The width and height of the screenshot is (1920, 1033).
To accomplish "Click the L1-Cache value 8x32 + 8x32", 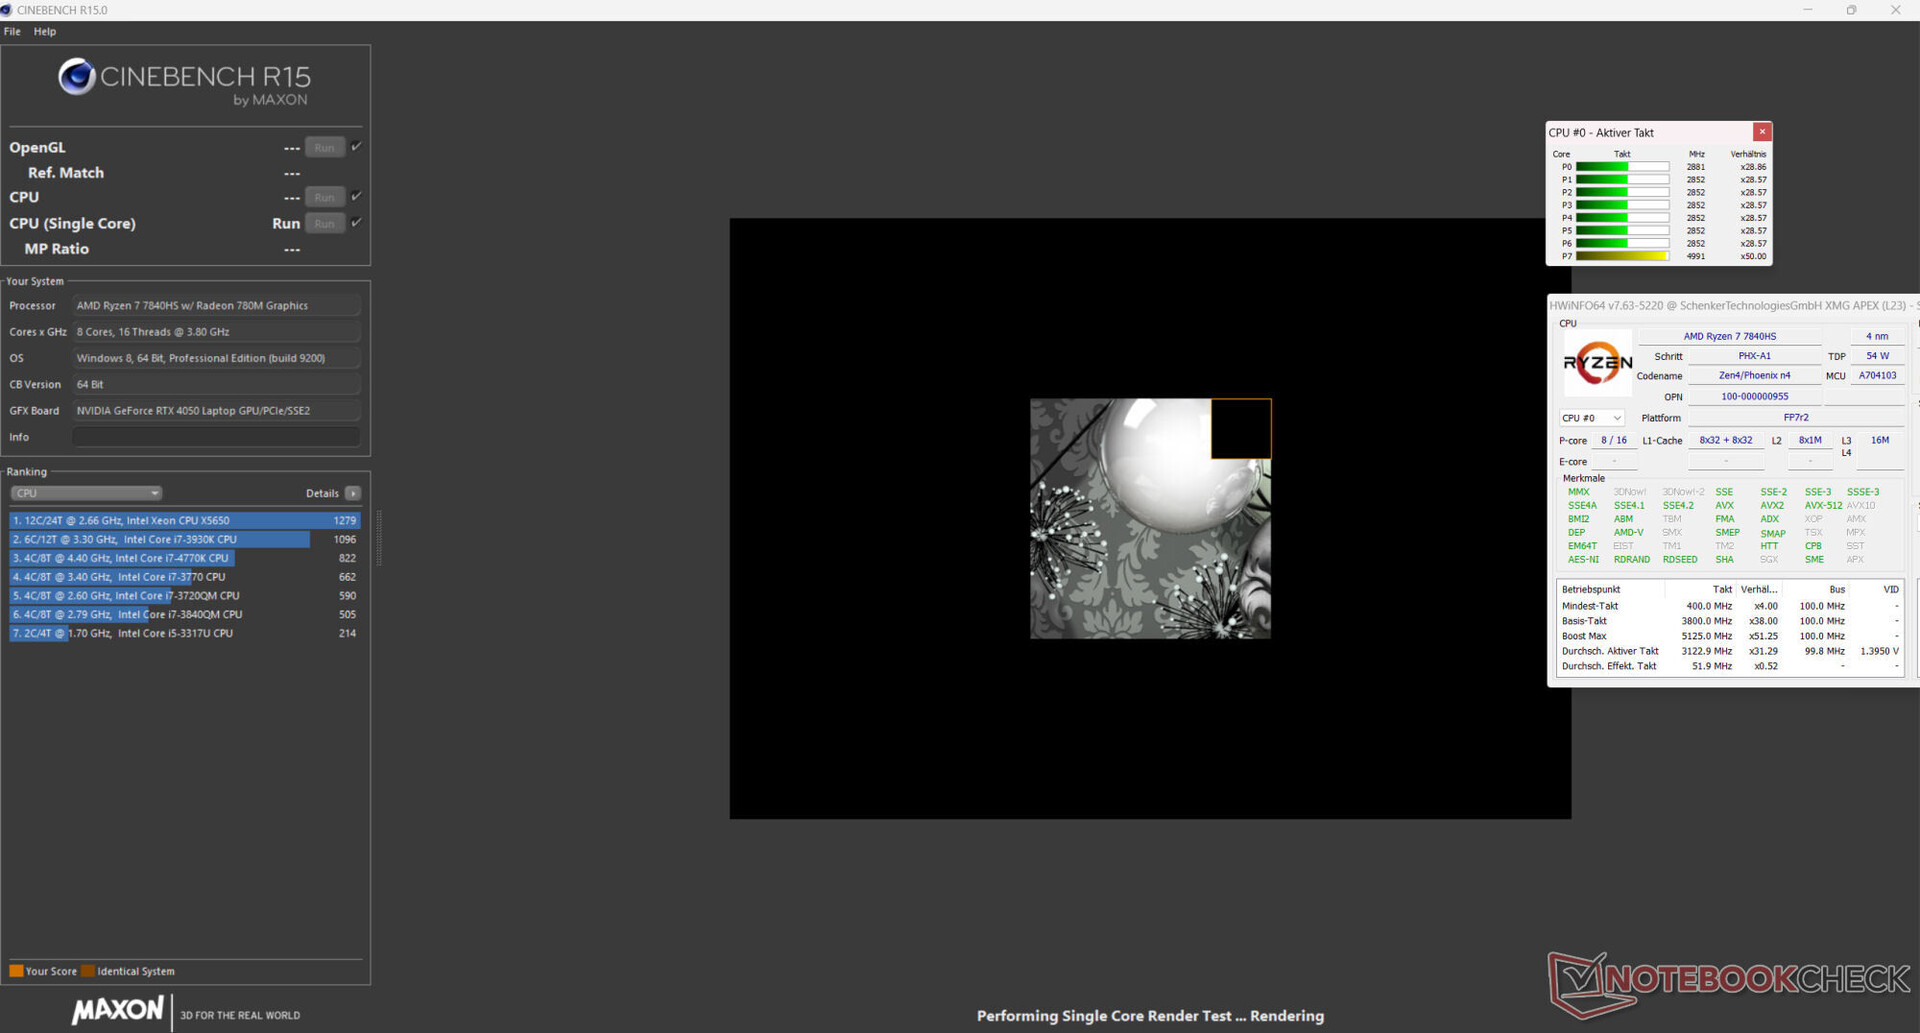I will pos(1725,441).
